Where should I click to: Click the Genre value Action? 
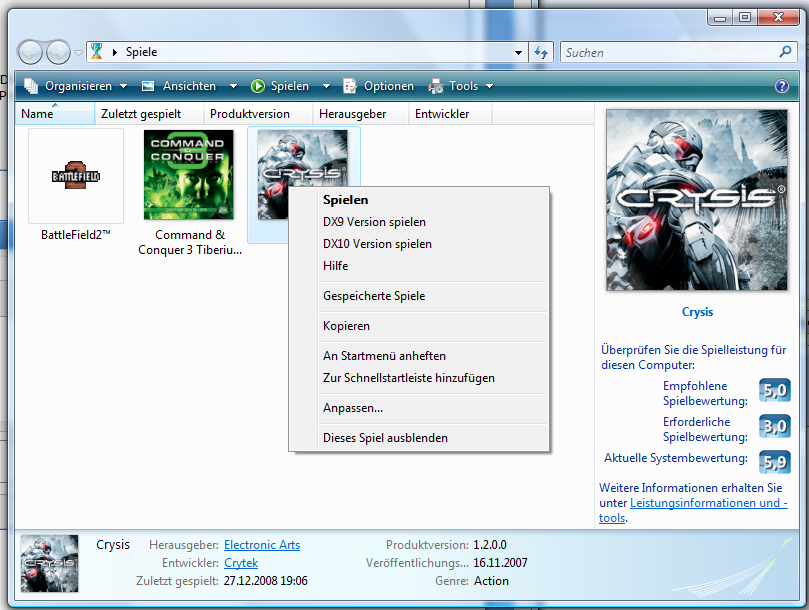coord(491,581)
